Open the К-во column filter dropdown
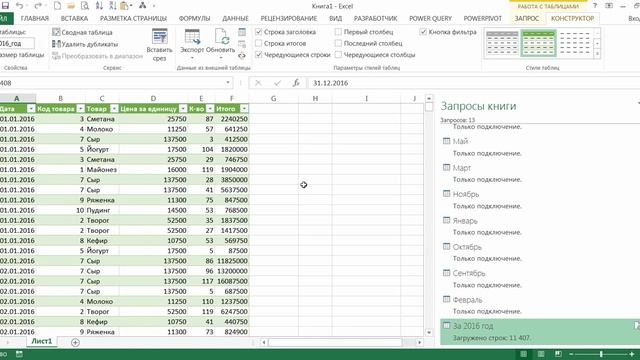Viewport: 640px width, 360px height. point(210,109)
